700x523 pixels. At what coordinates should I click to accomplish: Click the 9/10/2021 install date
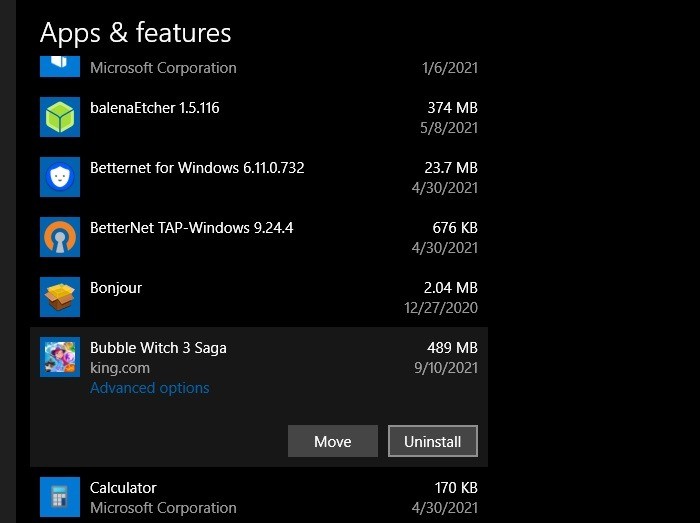point(446,368)
